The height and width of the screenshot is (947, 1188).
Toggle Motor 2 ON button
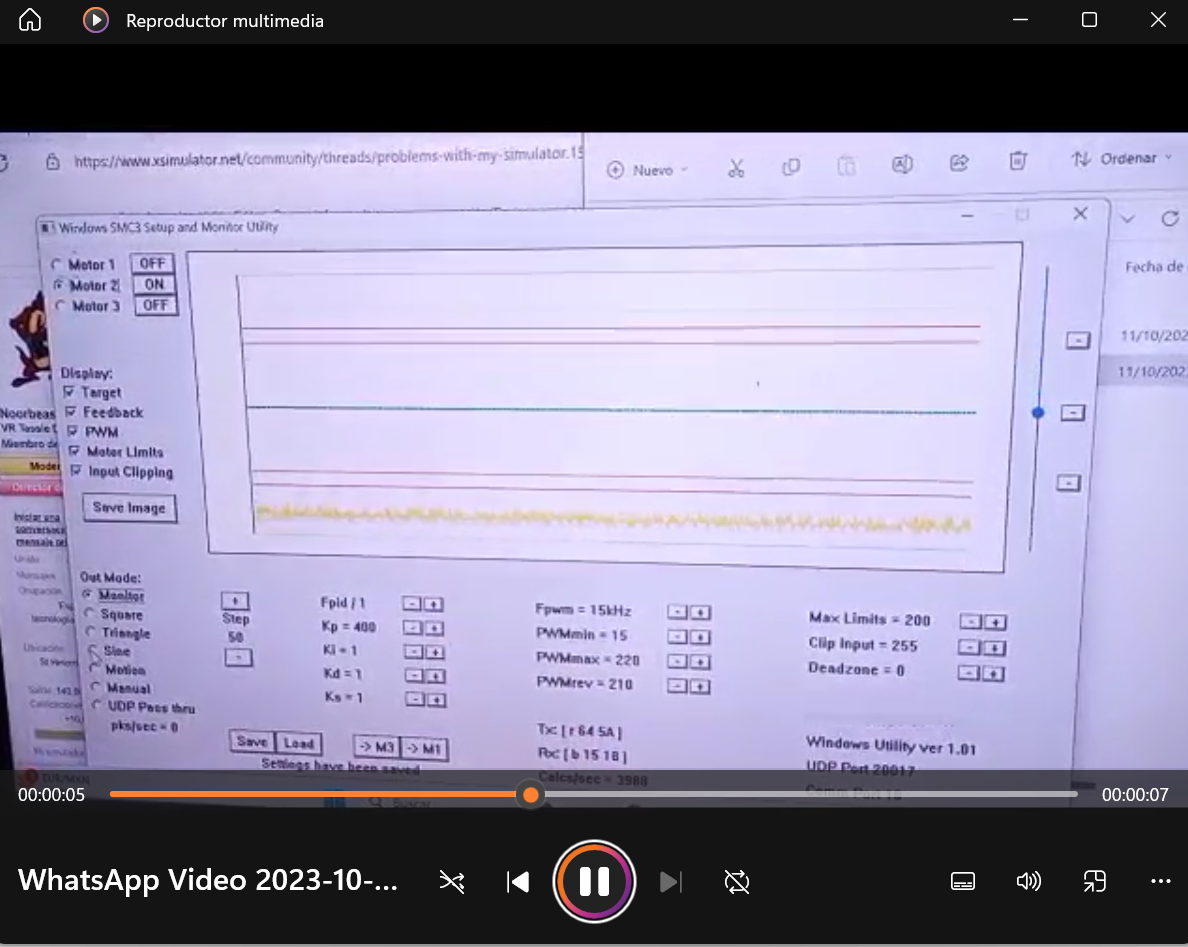(154, 284)
